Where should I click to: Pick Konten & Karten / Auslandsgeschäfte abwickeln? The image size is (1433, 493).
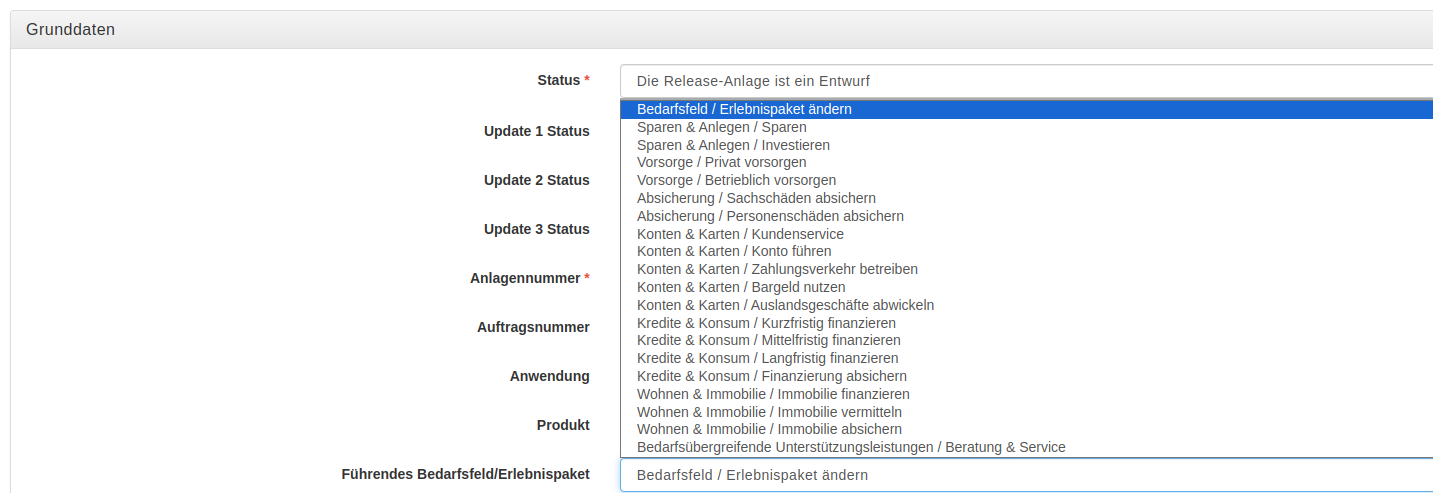coord(1026,305)
